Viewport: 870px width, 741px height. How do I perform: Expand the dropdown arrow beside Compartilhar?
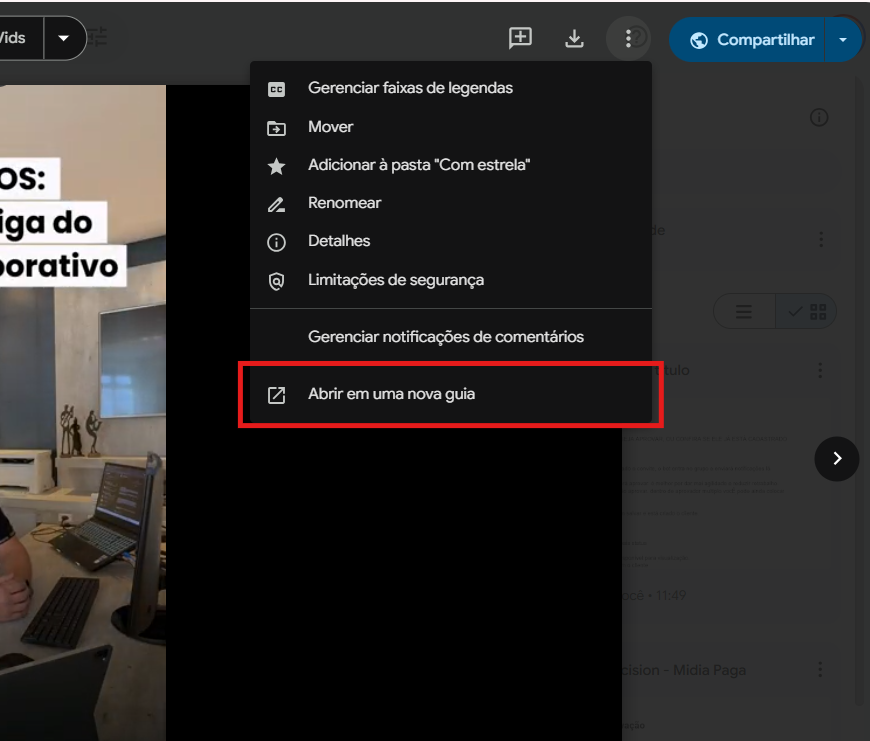tap(843, 40)
